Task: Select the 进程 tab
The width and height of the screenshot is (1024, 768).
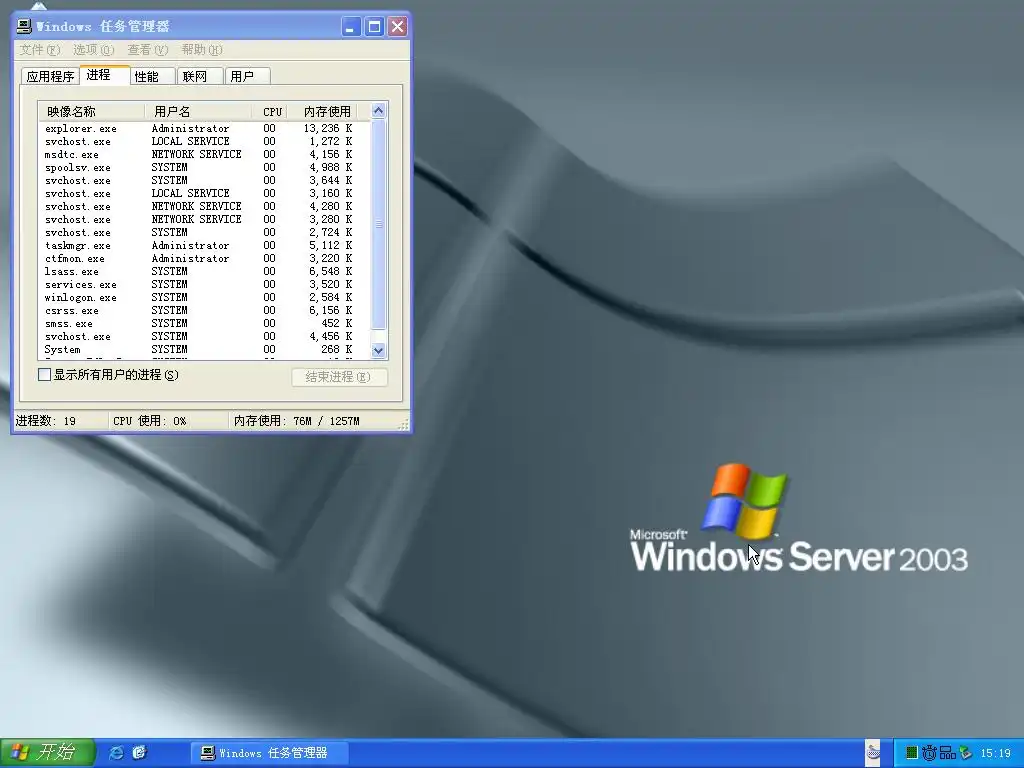Action: (103, 75)
